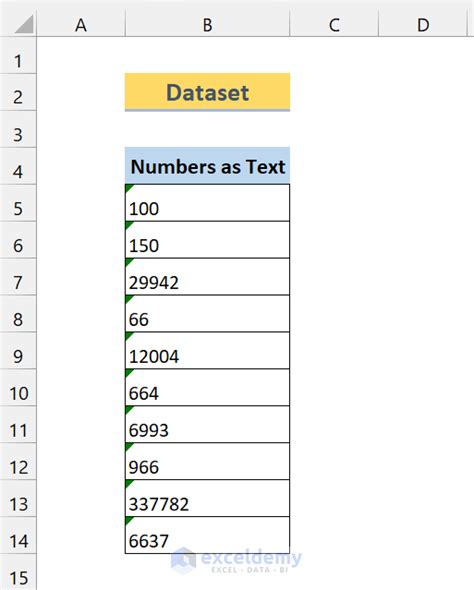This screenshot has width=474, height=590.
Task: Select the cell containing 29942
Action: [x=207, y=277]
